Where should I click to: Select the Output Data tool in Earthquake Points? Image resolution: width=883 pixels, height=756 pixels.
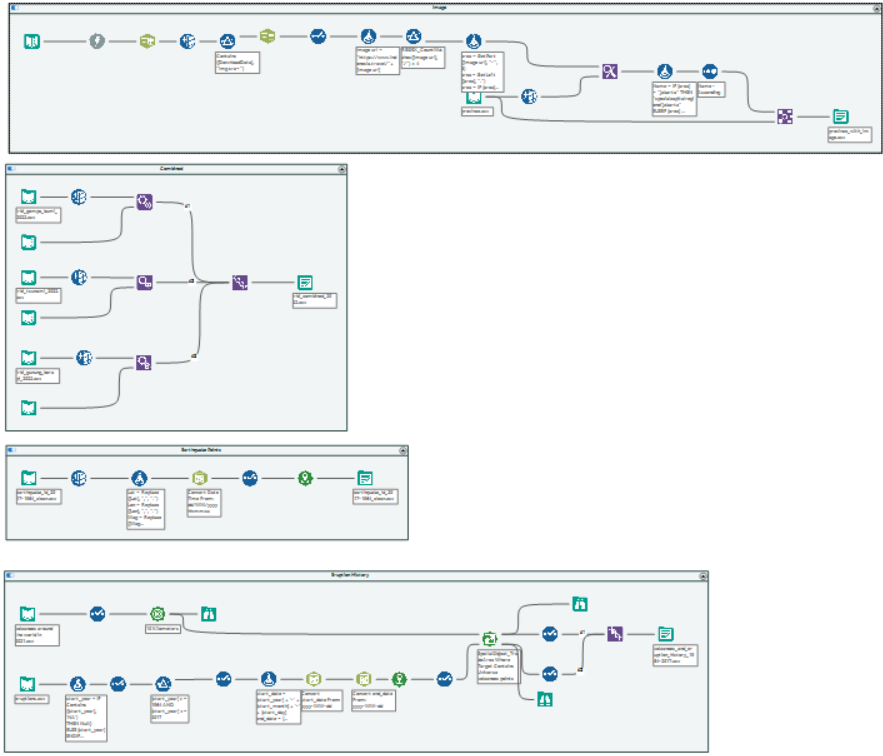point(365,478)
